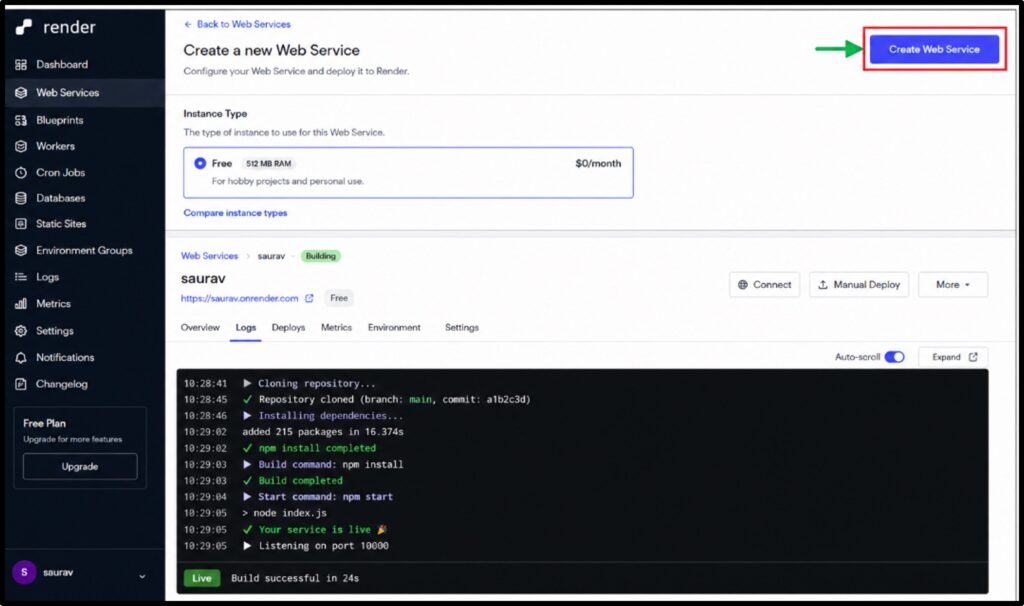This screenshot has width=1024, height=606.
Task: Click the Expand pop-out icon
Action: click(973, 357)
